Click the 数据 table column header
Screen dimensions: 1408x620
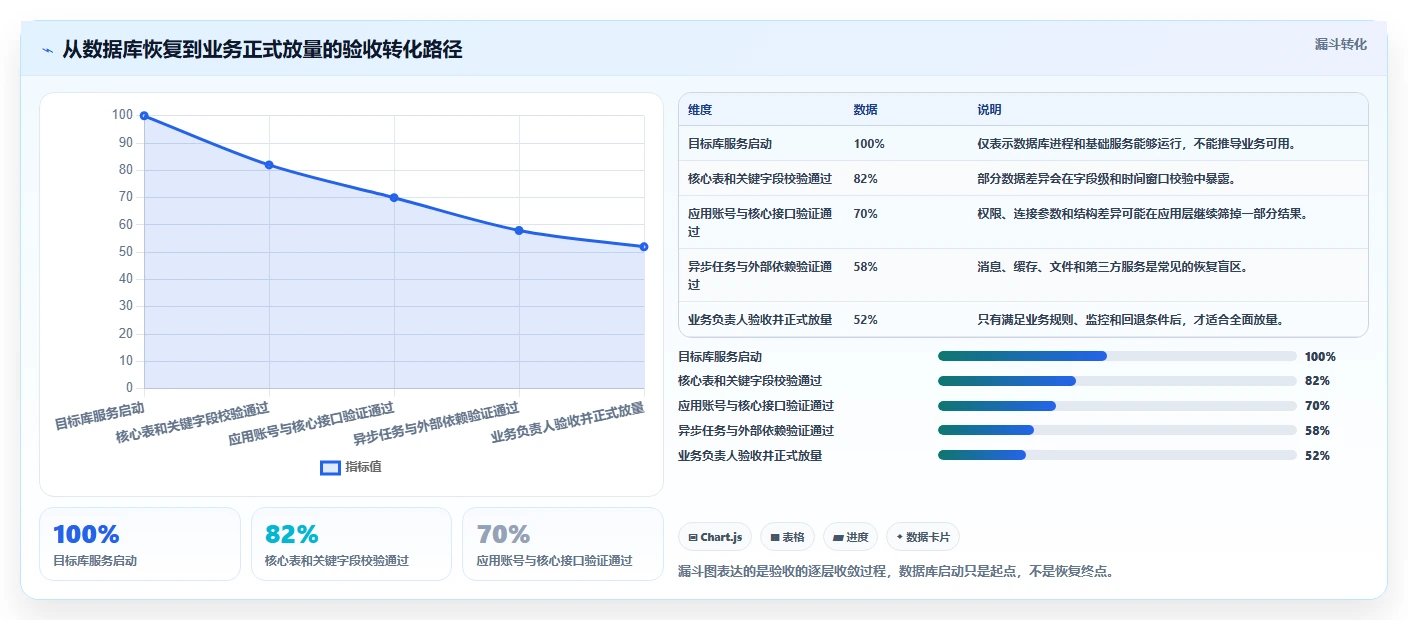(865, 110)
